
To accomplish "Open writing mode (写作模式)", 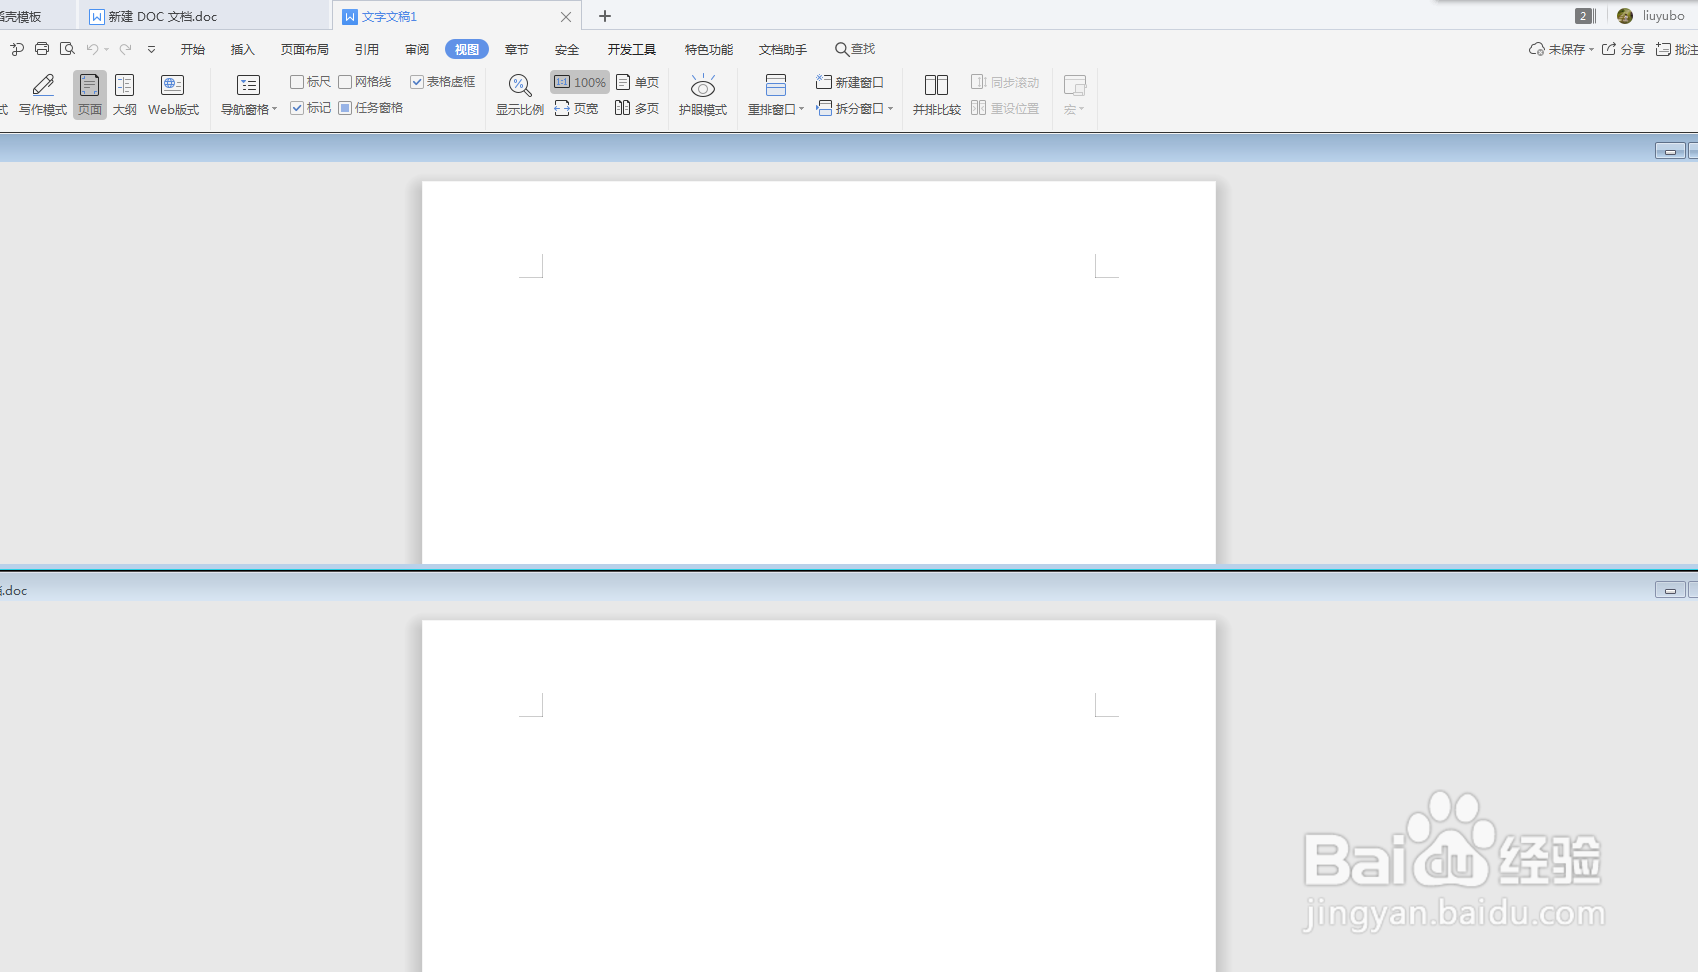I will tap(43, 96).
